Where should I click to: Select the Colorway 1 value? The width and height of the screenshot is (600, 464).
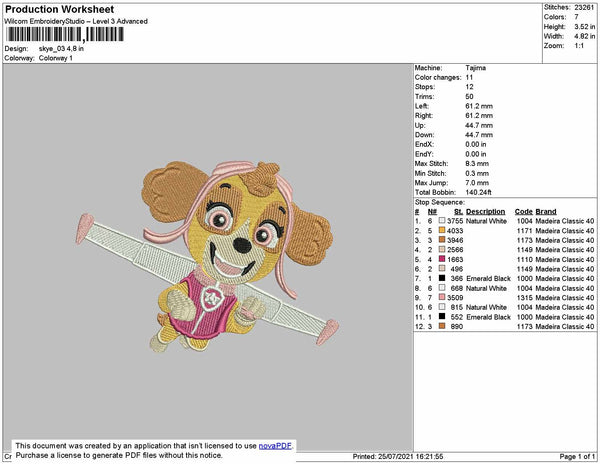(55, 58)
